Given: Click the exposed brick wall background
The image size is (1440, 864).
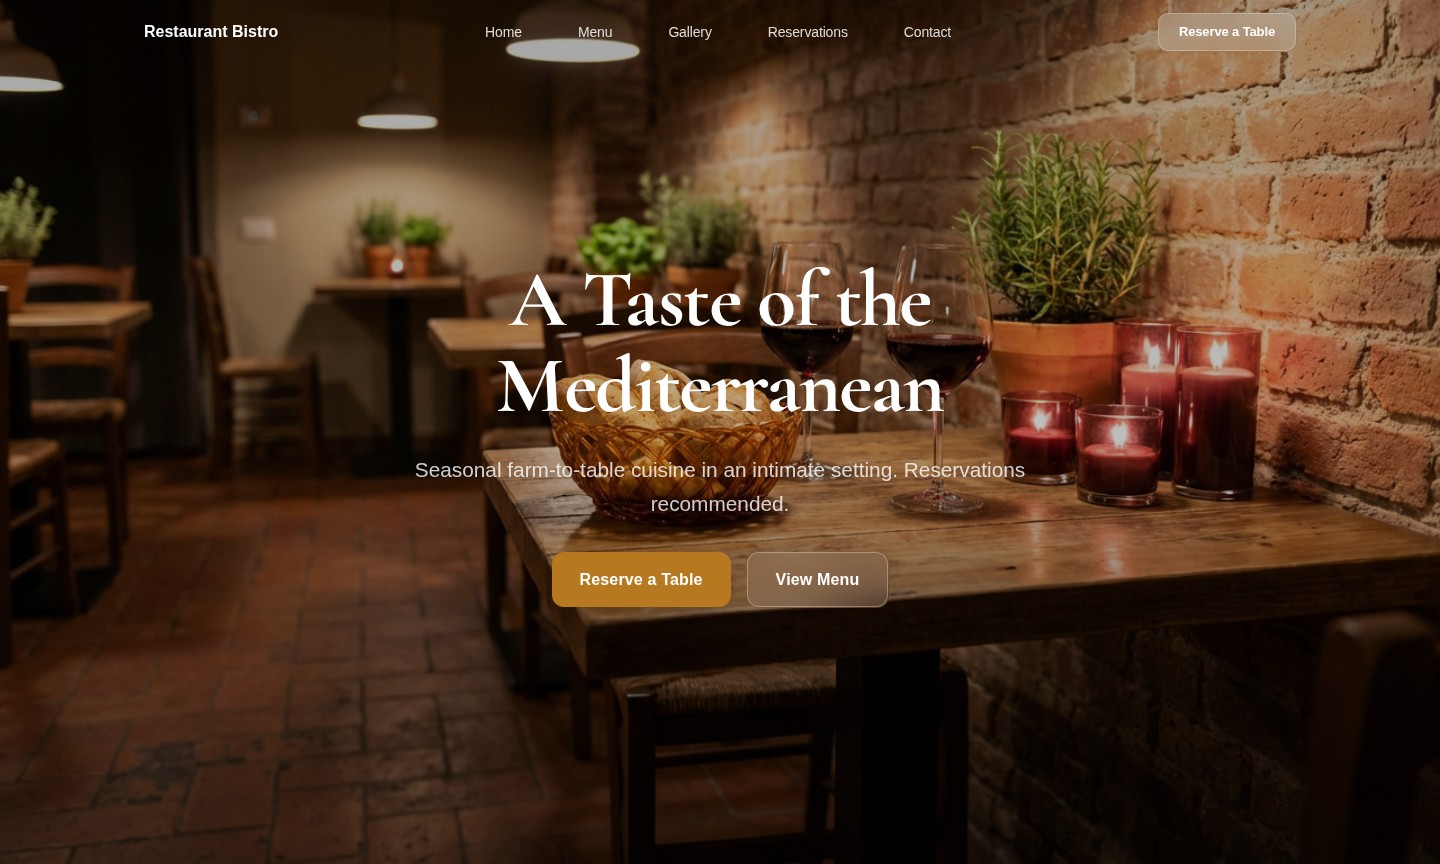Looking at the screenshot, I should tap(1300, 200).
